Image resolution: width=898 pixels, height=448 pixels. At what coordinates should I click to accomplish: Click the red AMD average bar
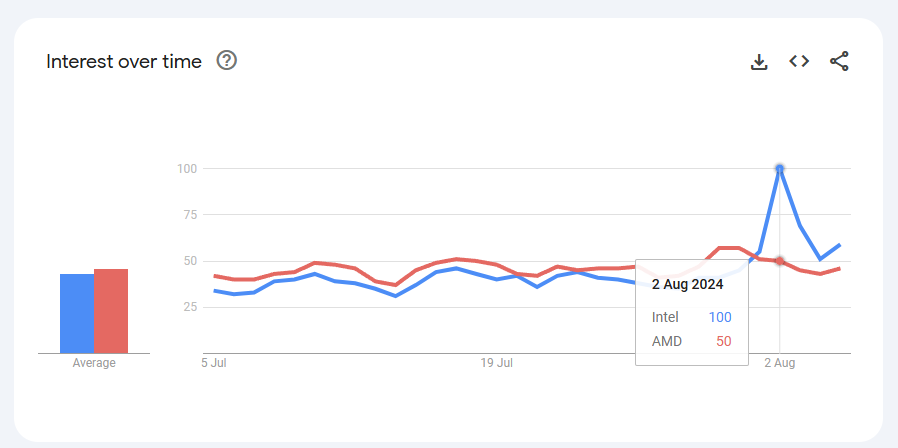111,311
